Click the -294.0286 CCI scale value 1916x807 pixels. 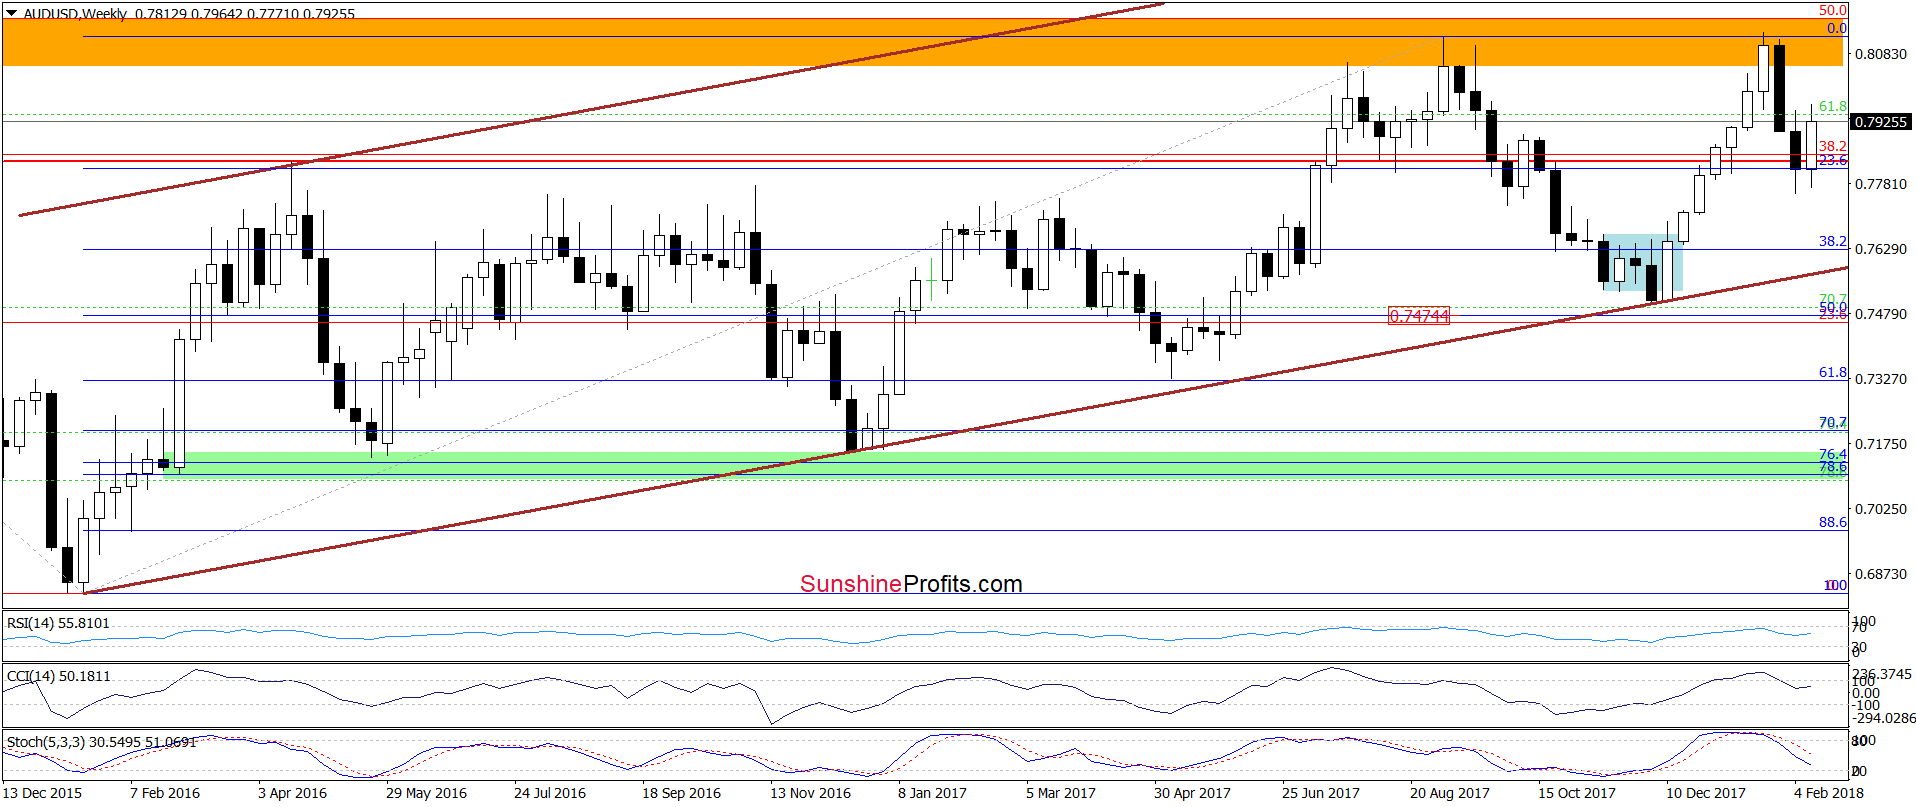[x=1884, y=718]
